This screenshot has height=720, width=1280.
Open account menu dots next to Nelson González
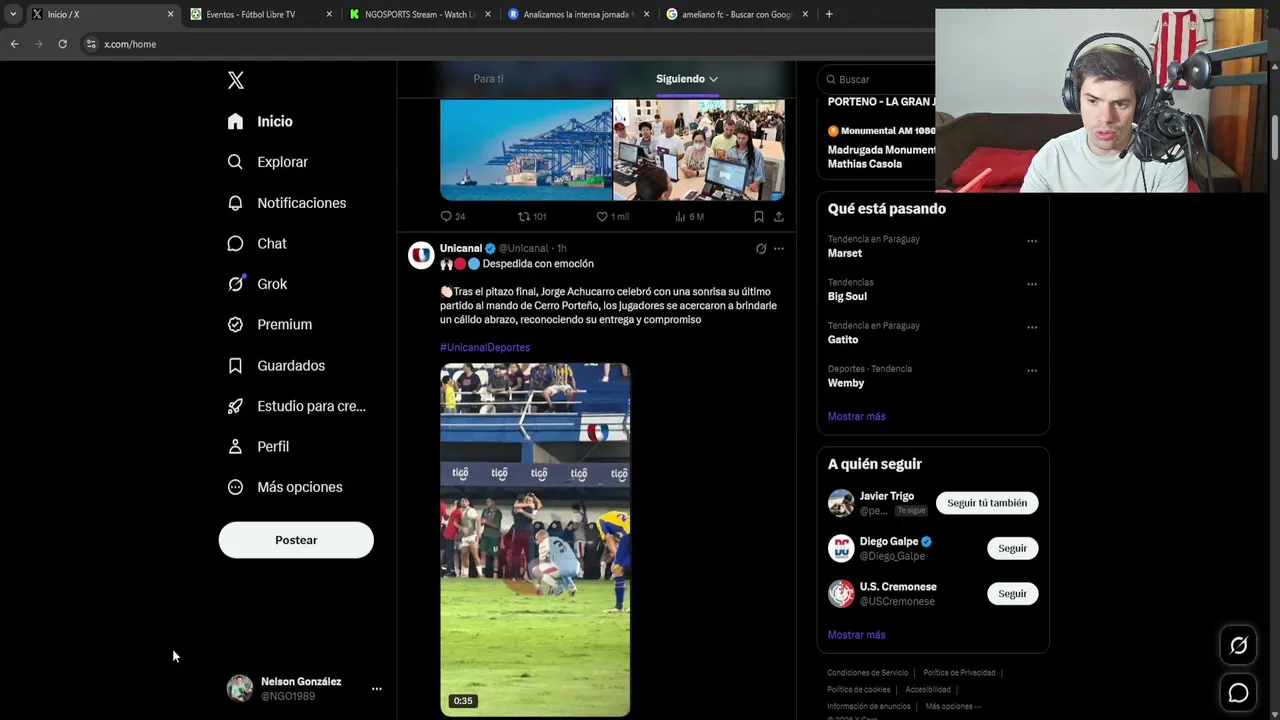click(x=377, y=689)
